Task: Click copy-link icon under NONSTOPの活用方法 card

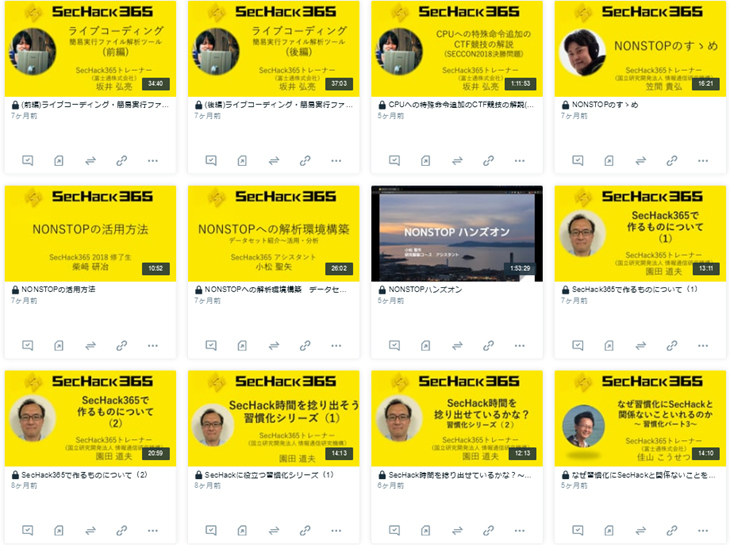Action: 122,345
